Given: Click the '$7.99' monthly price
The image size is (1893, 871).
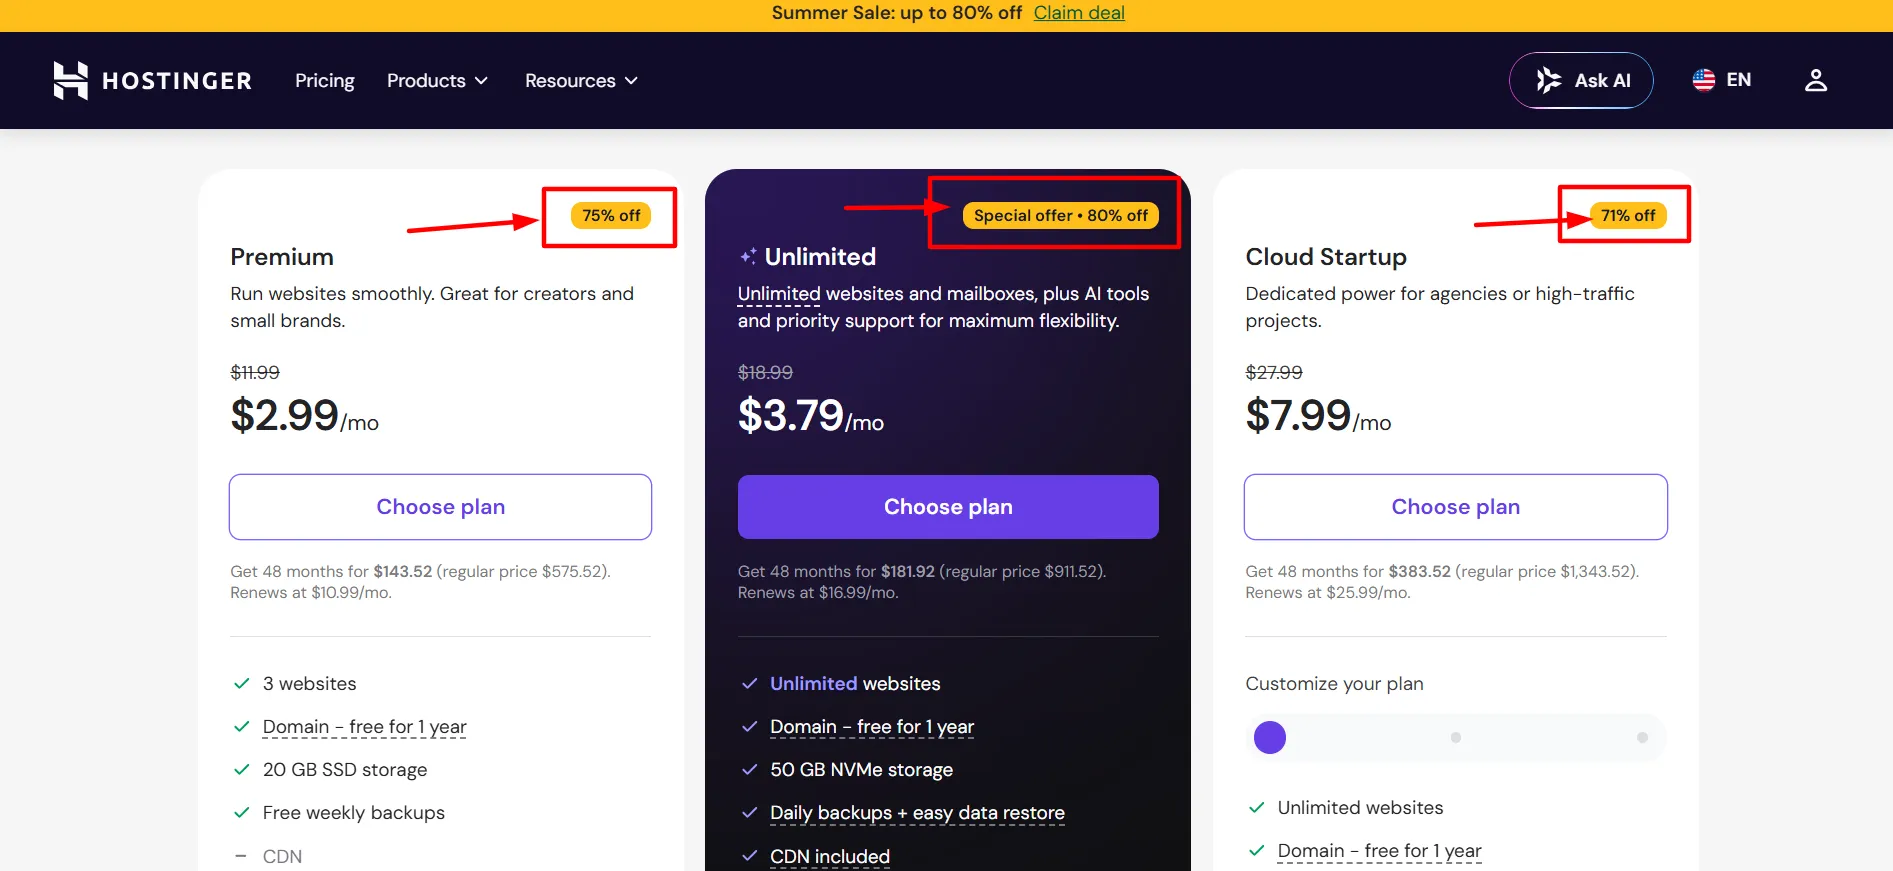Looking at the screenshot, I should click(1299, 415).
